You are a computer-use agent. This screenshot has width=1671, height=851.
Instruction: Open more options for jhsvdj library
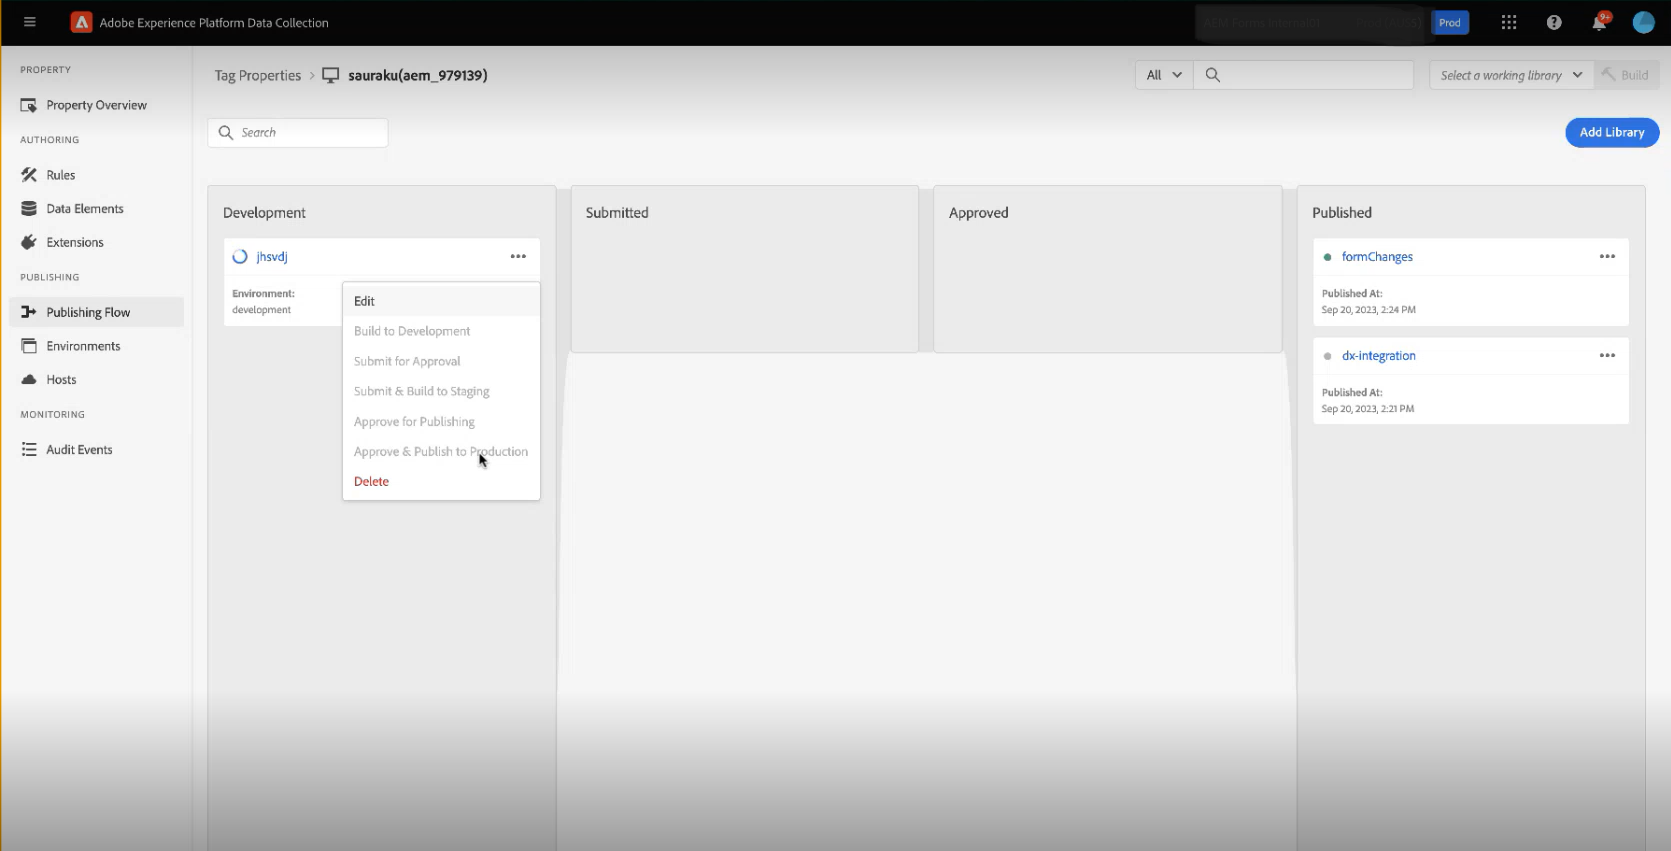[x=518, y=256]
